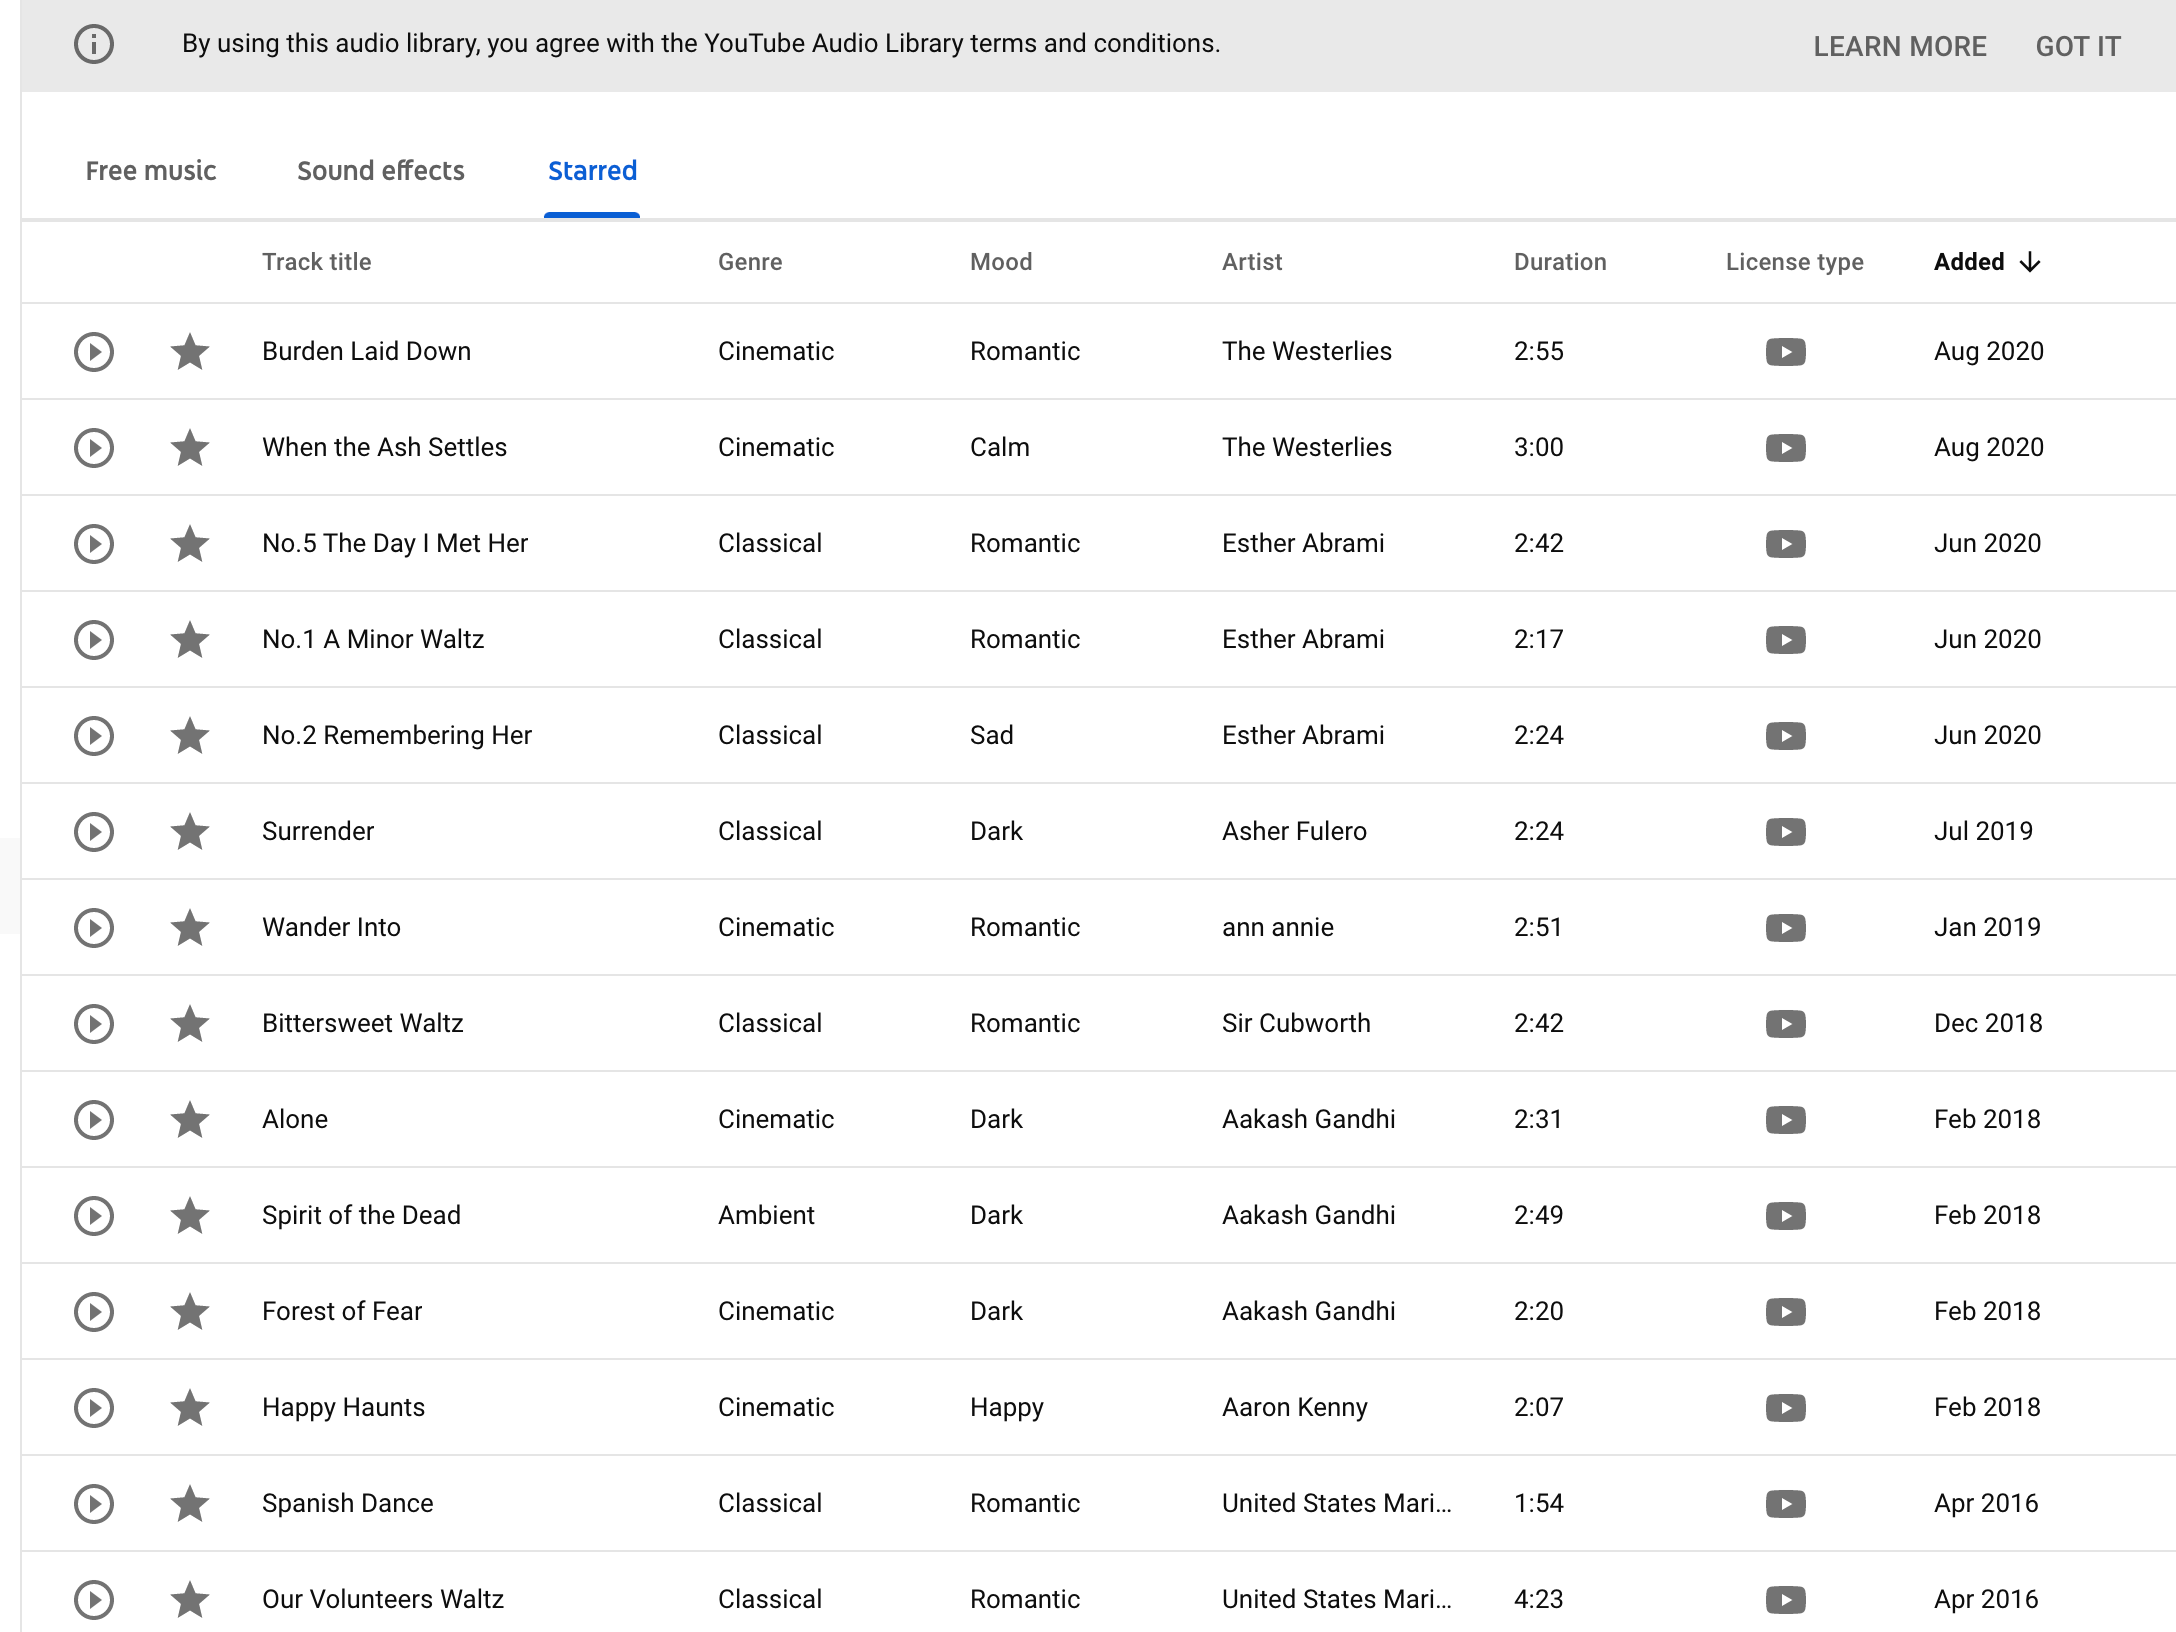Open the LEARN MORE link
Image resolution: width=2176 pixels, height=1632 pixels.
point(1900,46)
